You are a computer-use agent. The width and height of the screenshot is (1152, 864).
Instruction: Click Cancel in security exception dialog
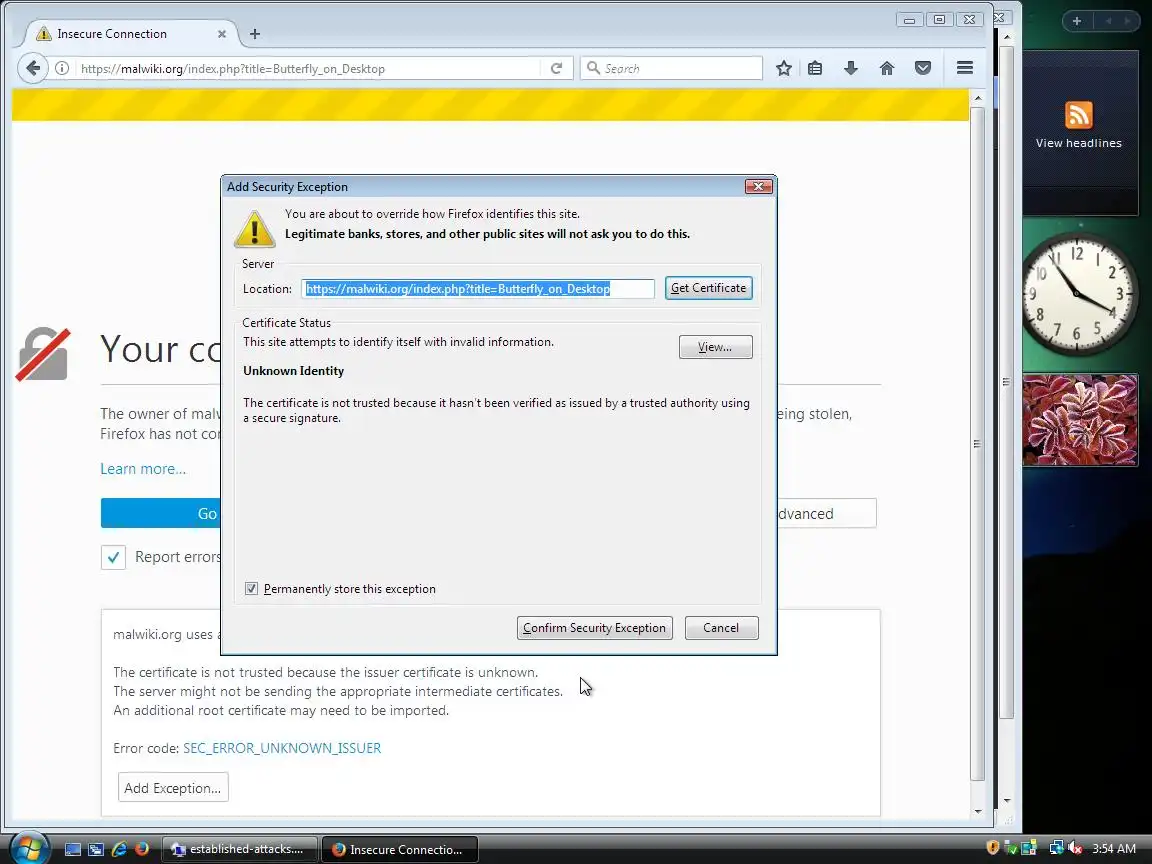(x=721, y=628)
